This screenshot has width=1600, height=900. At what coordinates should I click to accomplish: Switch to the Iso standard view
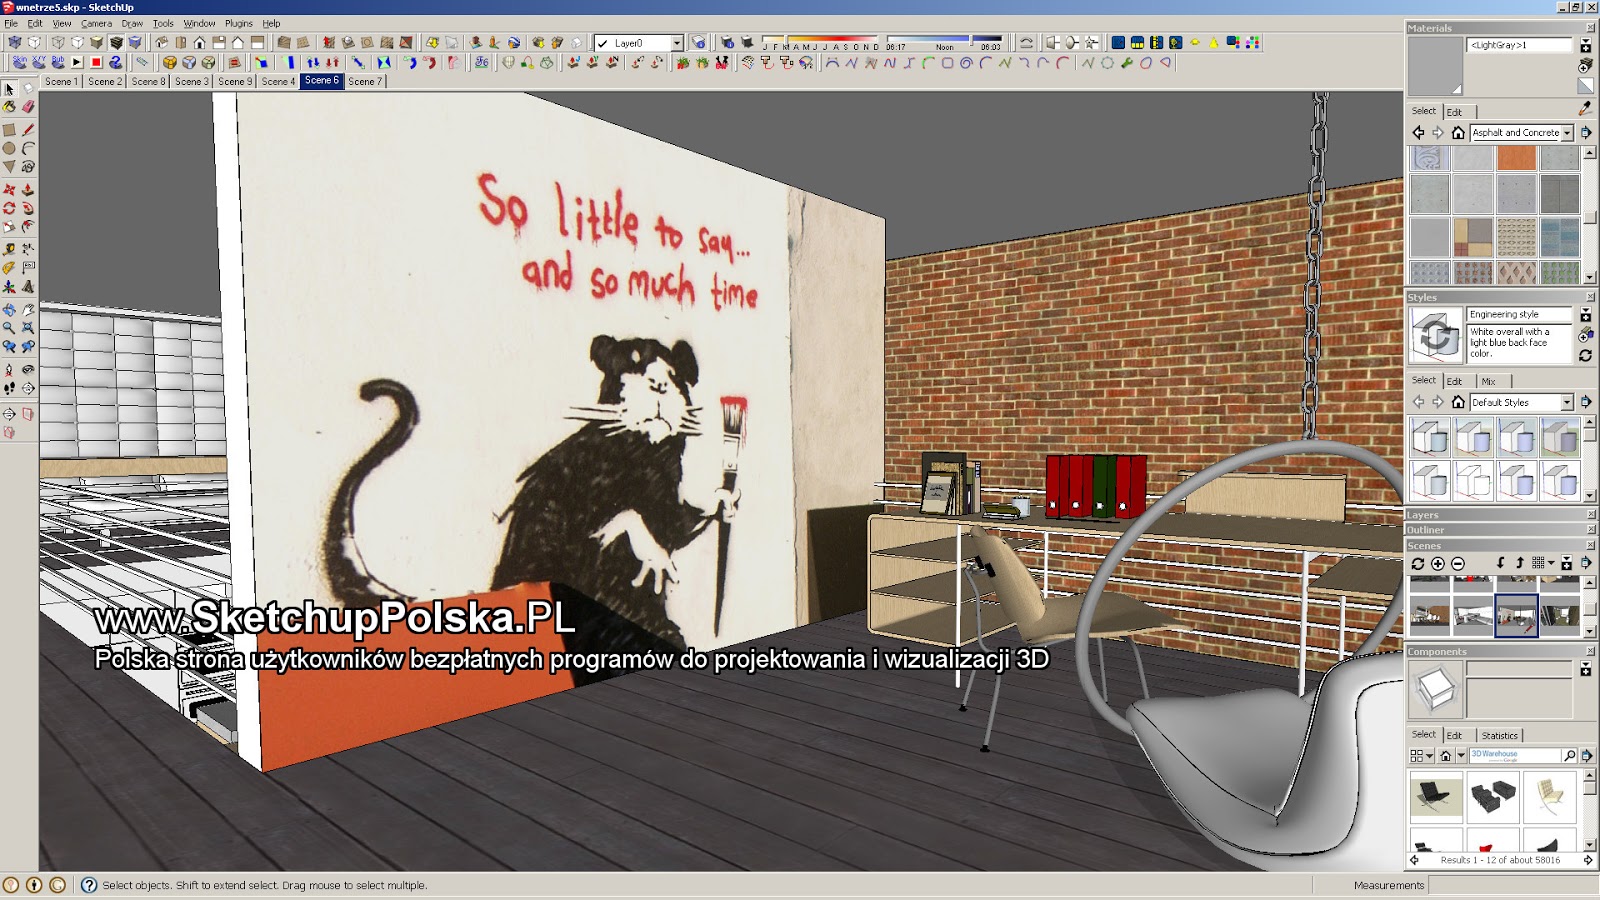(161, 43)
